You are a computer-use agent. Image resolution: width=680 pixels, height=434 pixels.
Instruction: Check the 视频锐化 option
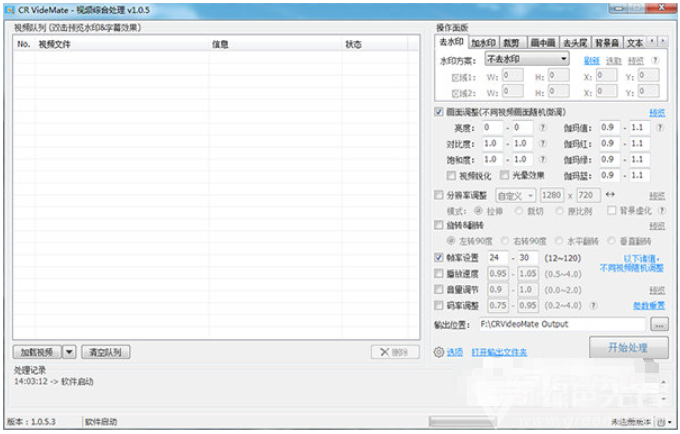[x=451, y=176]
